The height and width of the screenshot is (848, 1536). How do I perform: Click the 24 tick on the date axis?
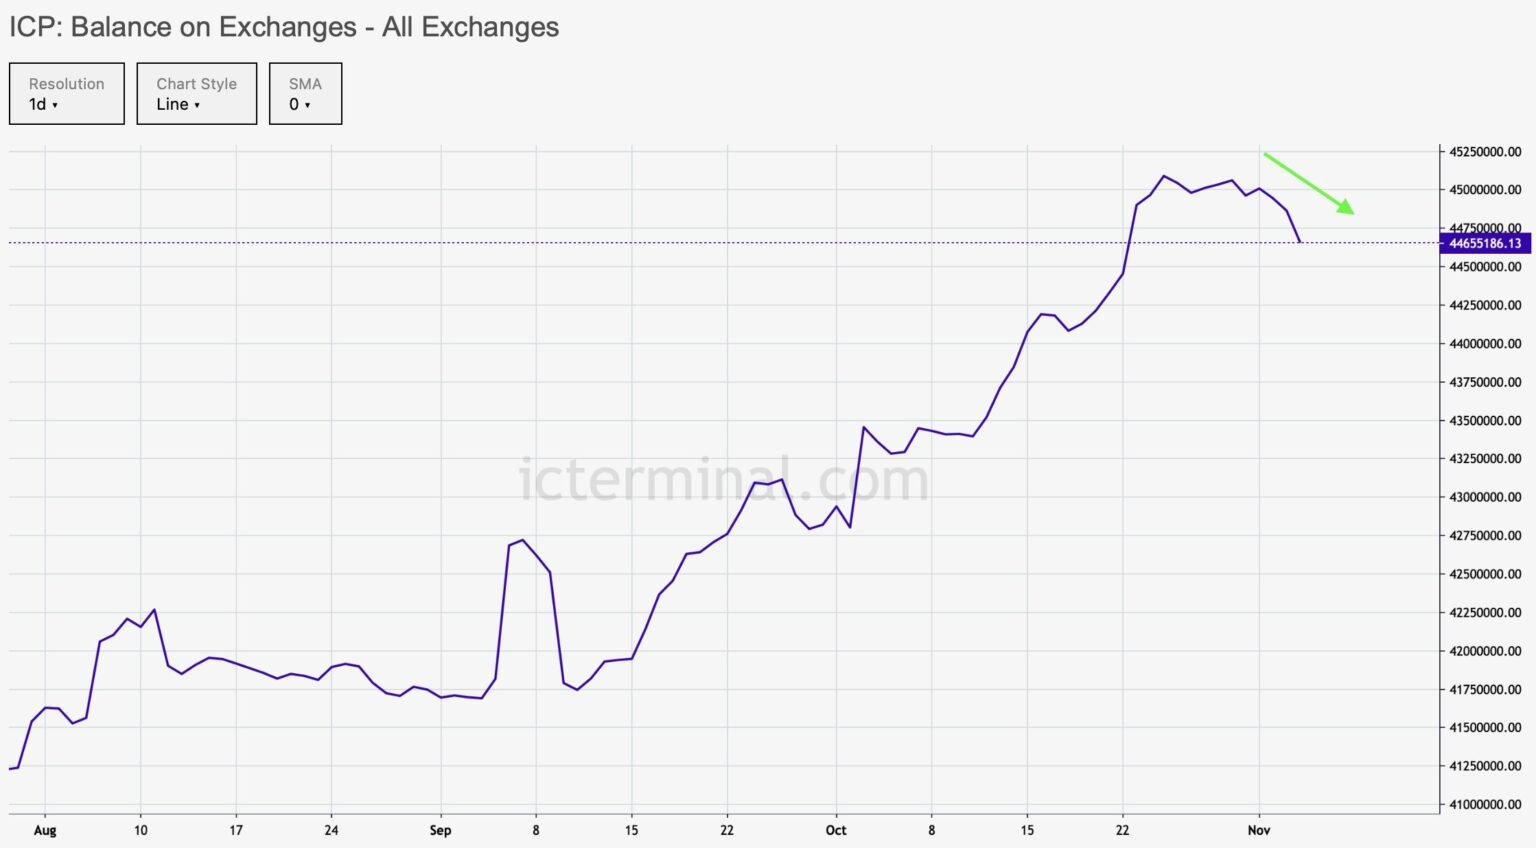(331, 830)
